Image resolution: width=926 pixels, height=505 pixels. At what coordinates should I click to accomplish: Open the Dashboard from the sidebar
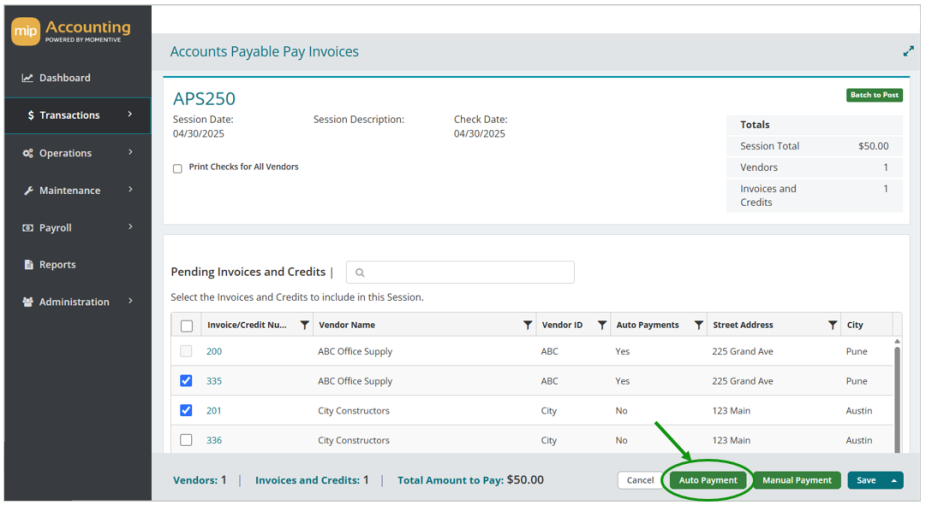tap(64, 77)
